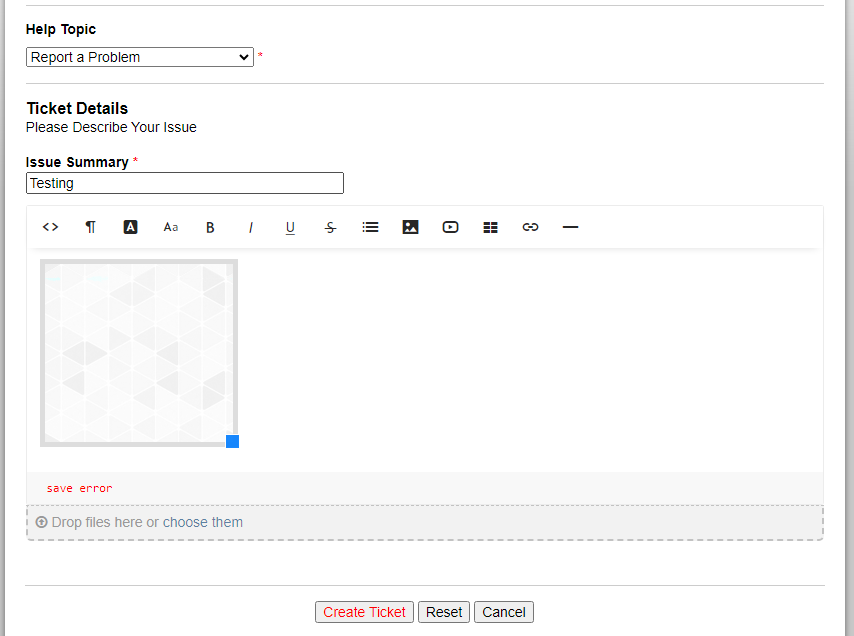
Task: Toggle strikethrough formatting
Action: (x=330, y=228)
